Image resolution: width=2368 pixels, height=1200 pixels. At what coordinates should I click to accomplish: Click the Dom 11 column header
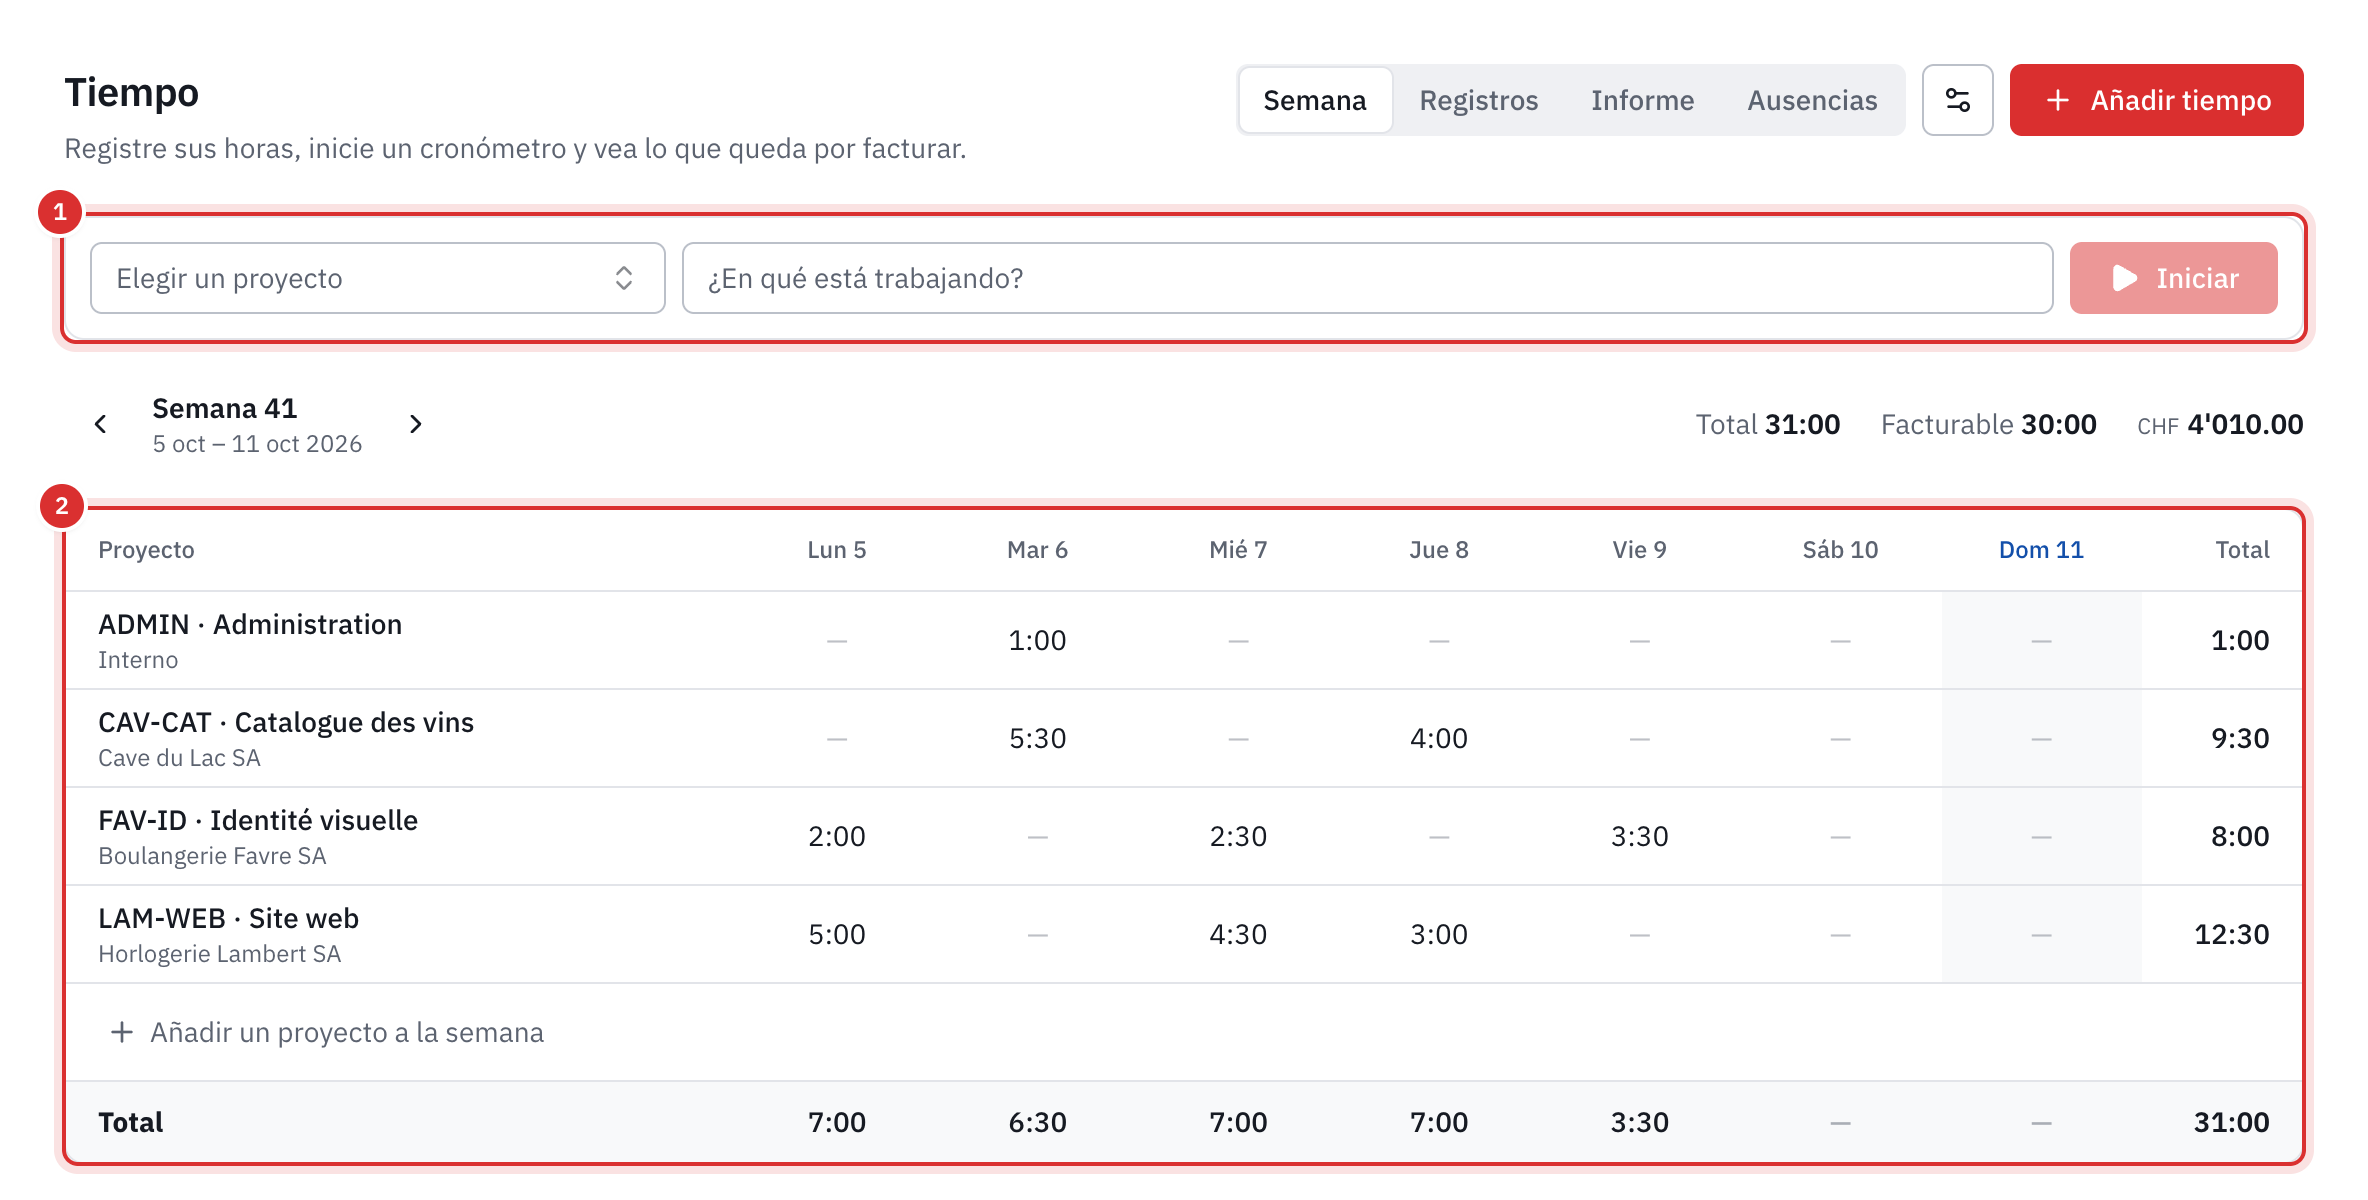point(2041,550)
